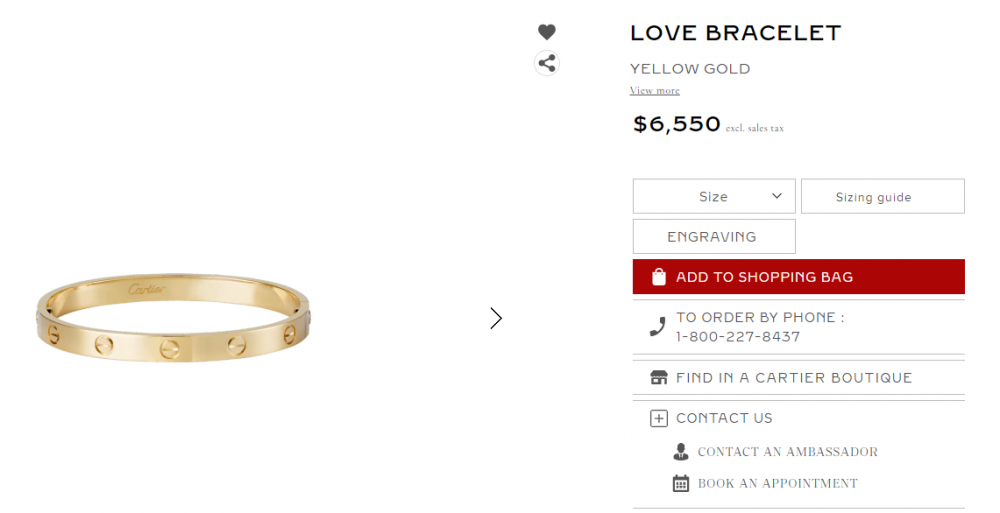Click the shopping bag icon on red button
The width and height of the screenshot is (1000, 513).
pyautogui.click(x=658, y=277)
